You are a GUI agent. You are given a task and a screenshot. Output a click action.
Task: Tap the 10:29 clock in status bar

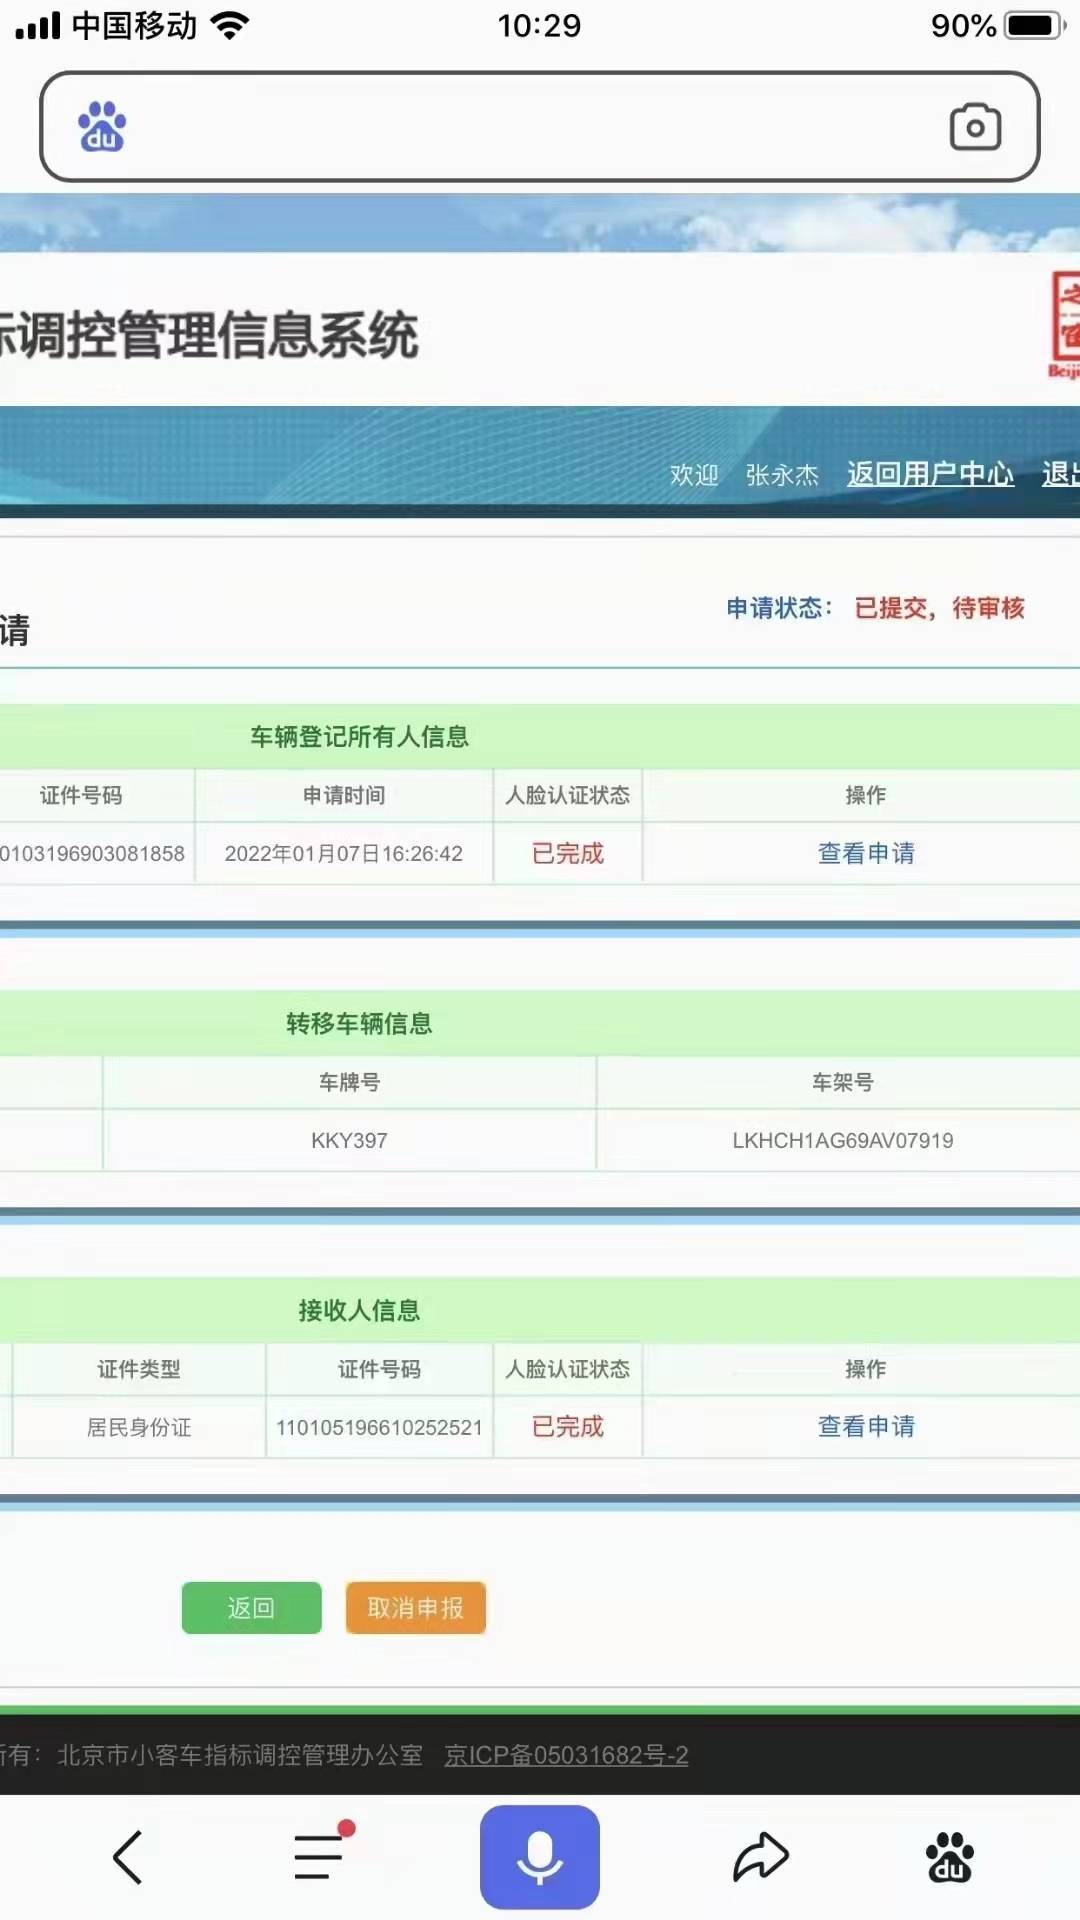tap(540, 25)
